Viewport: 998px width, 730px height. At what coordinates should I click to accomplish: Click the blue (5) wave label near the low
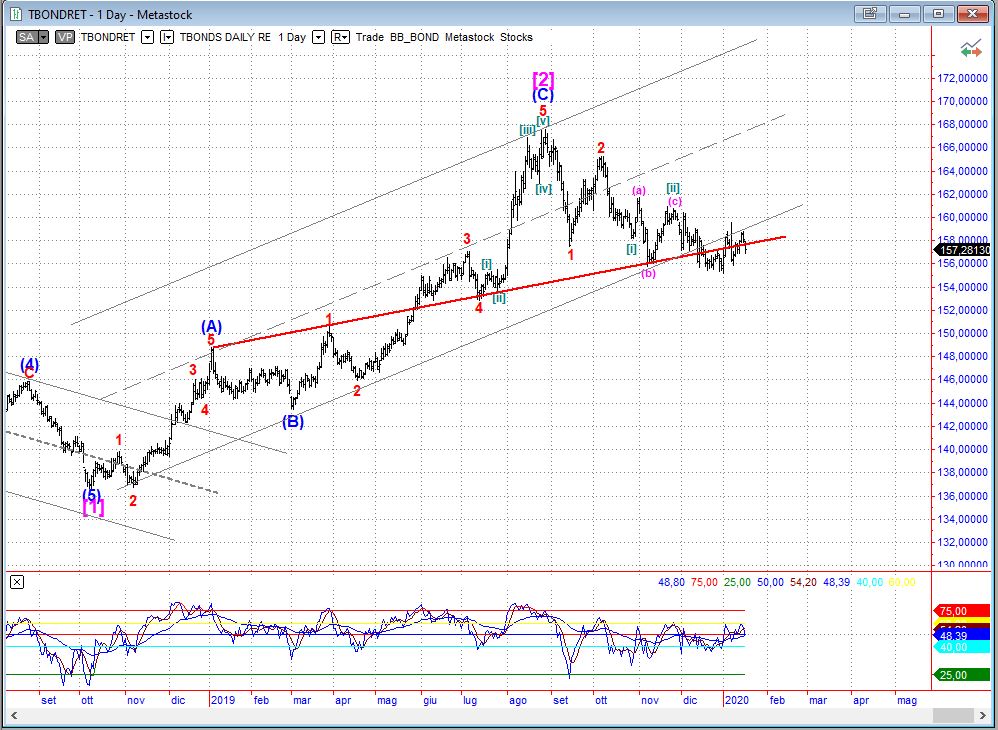92,495
